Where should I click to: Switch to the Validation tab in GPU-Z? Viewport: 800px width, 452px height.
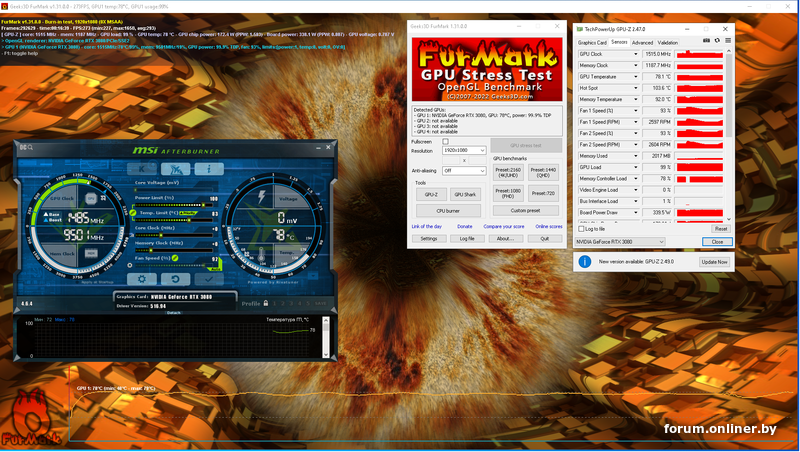(667, 43)
